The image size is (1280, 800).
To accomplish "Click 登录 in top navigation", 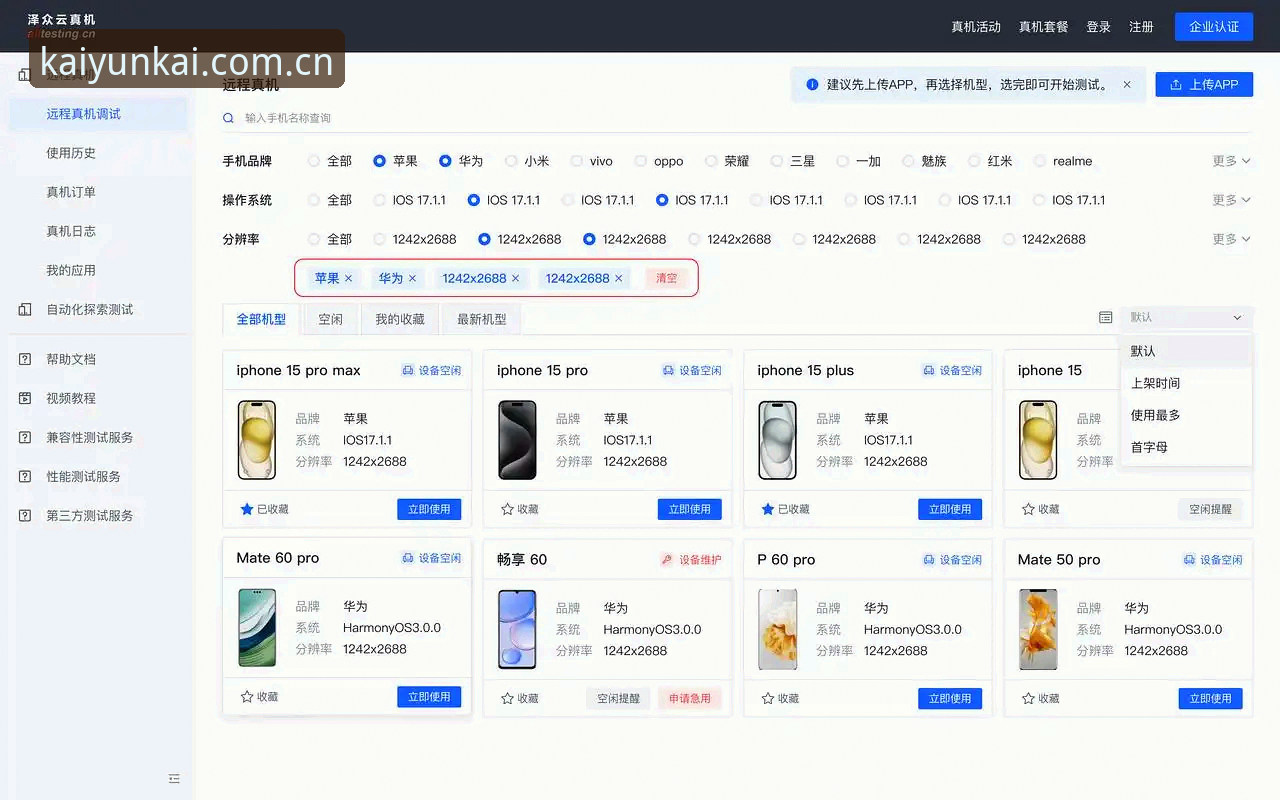I will pos(1099,27).
